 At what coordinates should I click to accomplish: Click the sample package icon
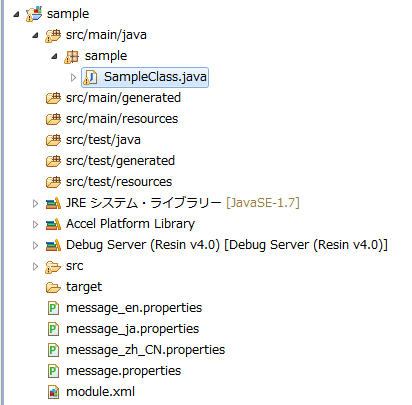(72, 57)
